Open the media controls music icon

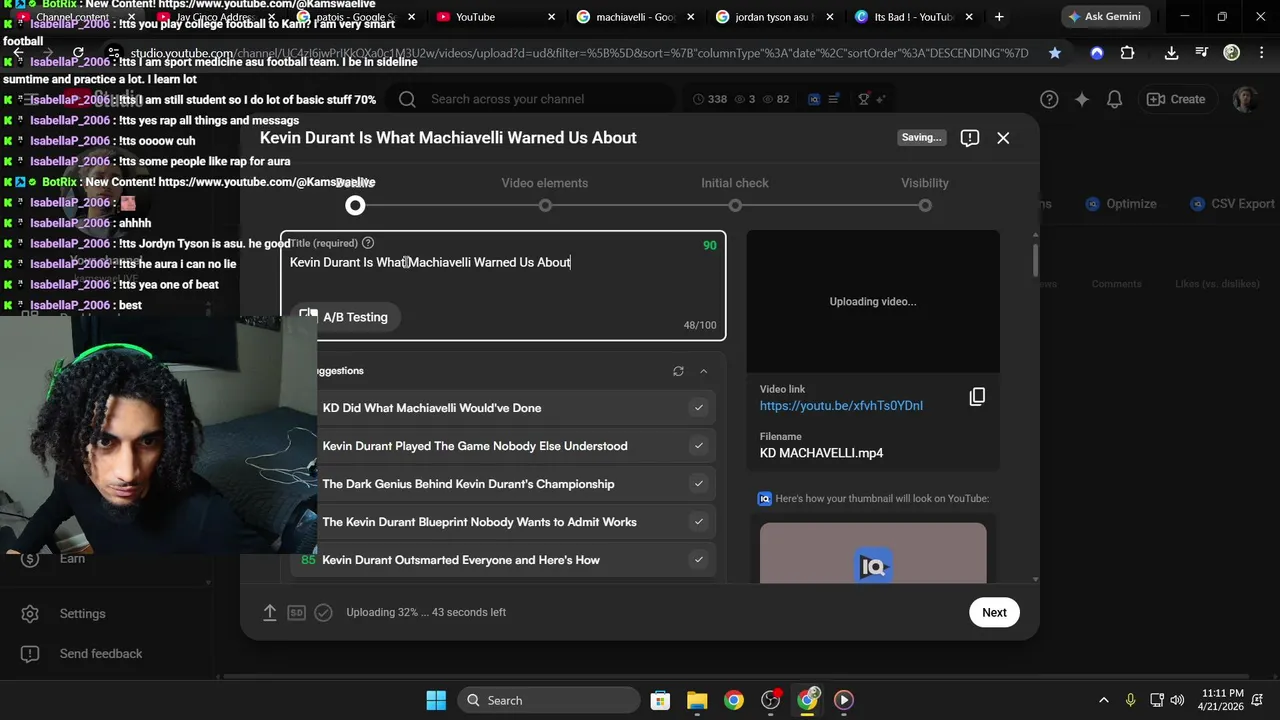tap(1202, 53)
